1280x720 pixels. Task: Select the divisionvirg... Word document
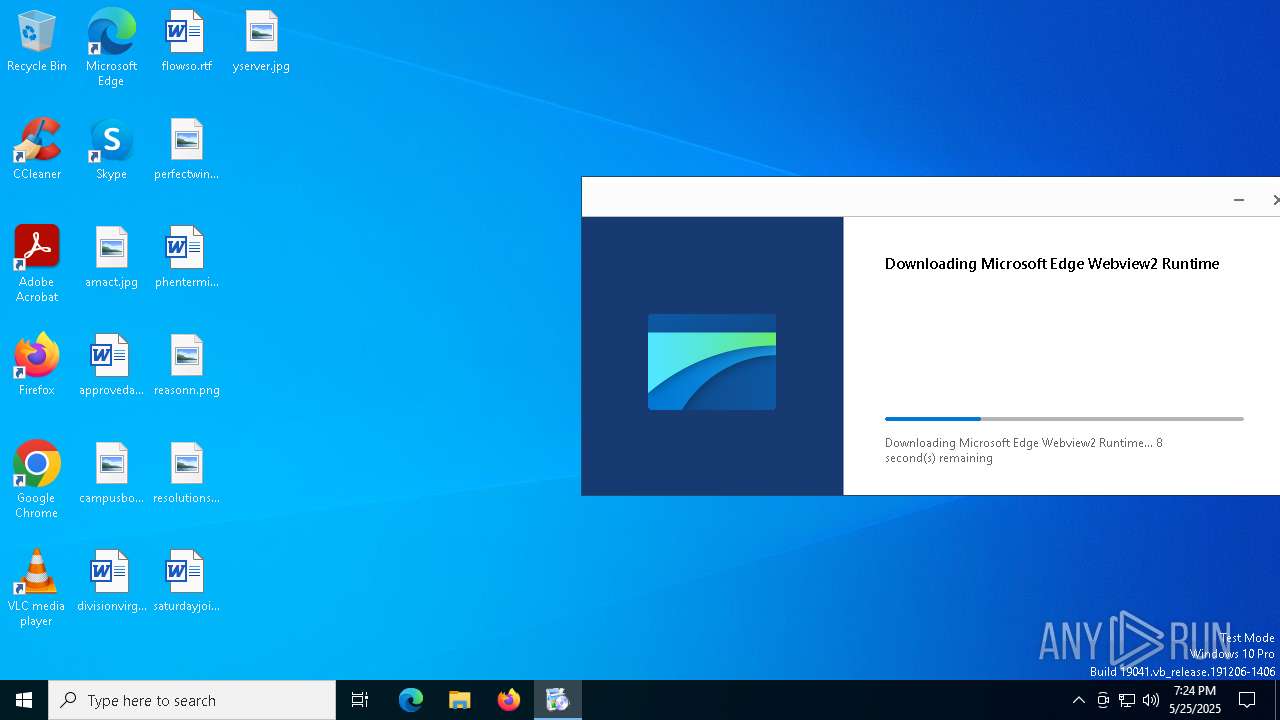(x=111, y=582)
